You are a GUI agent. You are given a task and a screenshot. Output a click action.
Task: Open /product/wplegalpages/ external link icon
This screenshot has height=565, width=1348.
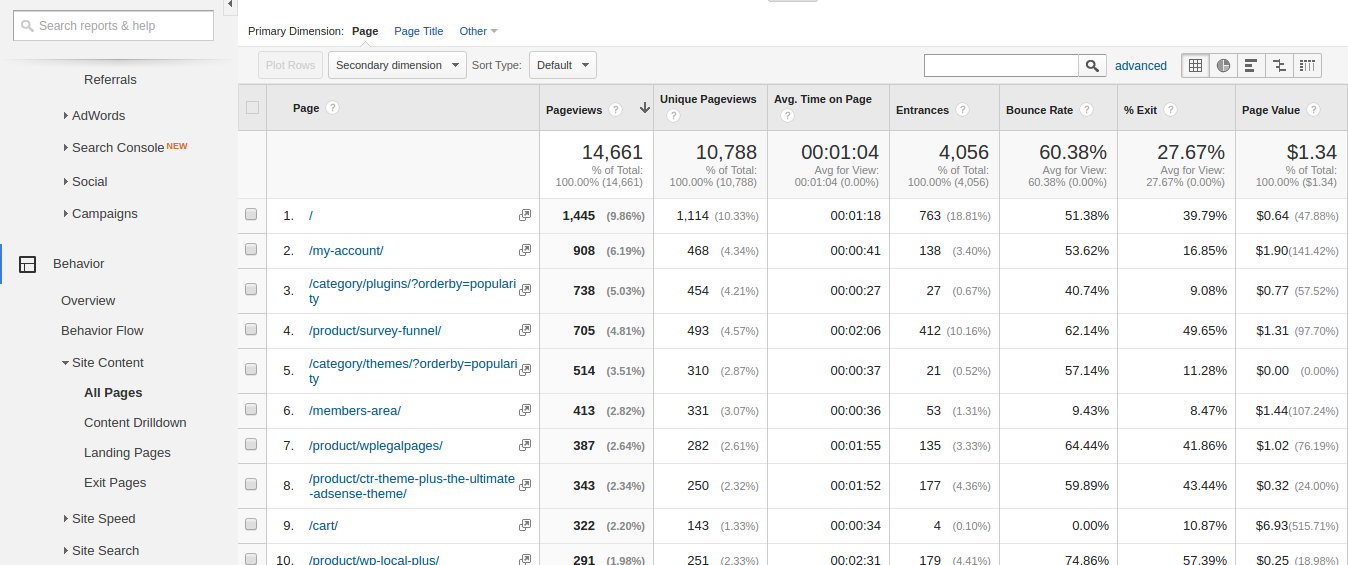point(525,445)
